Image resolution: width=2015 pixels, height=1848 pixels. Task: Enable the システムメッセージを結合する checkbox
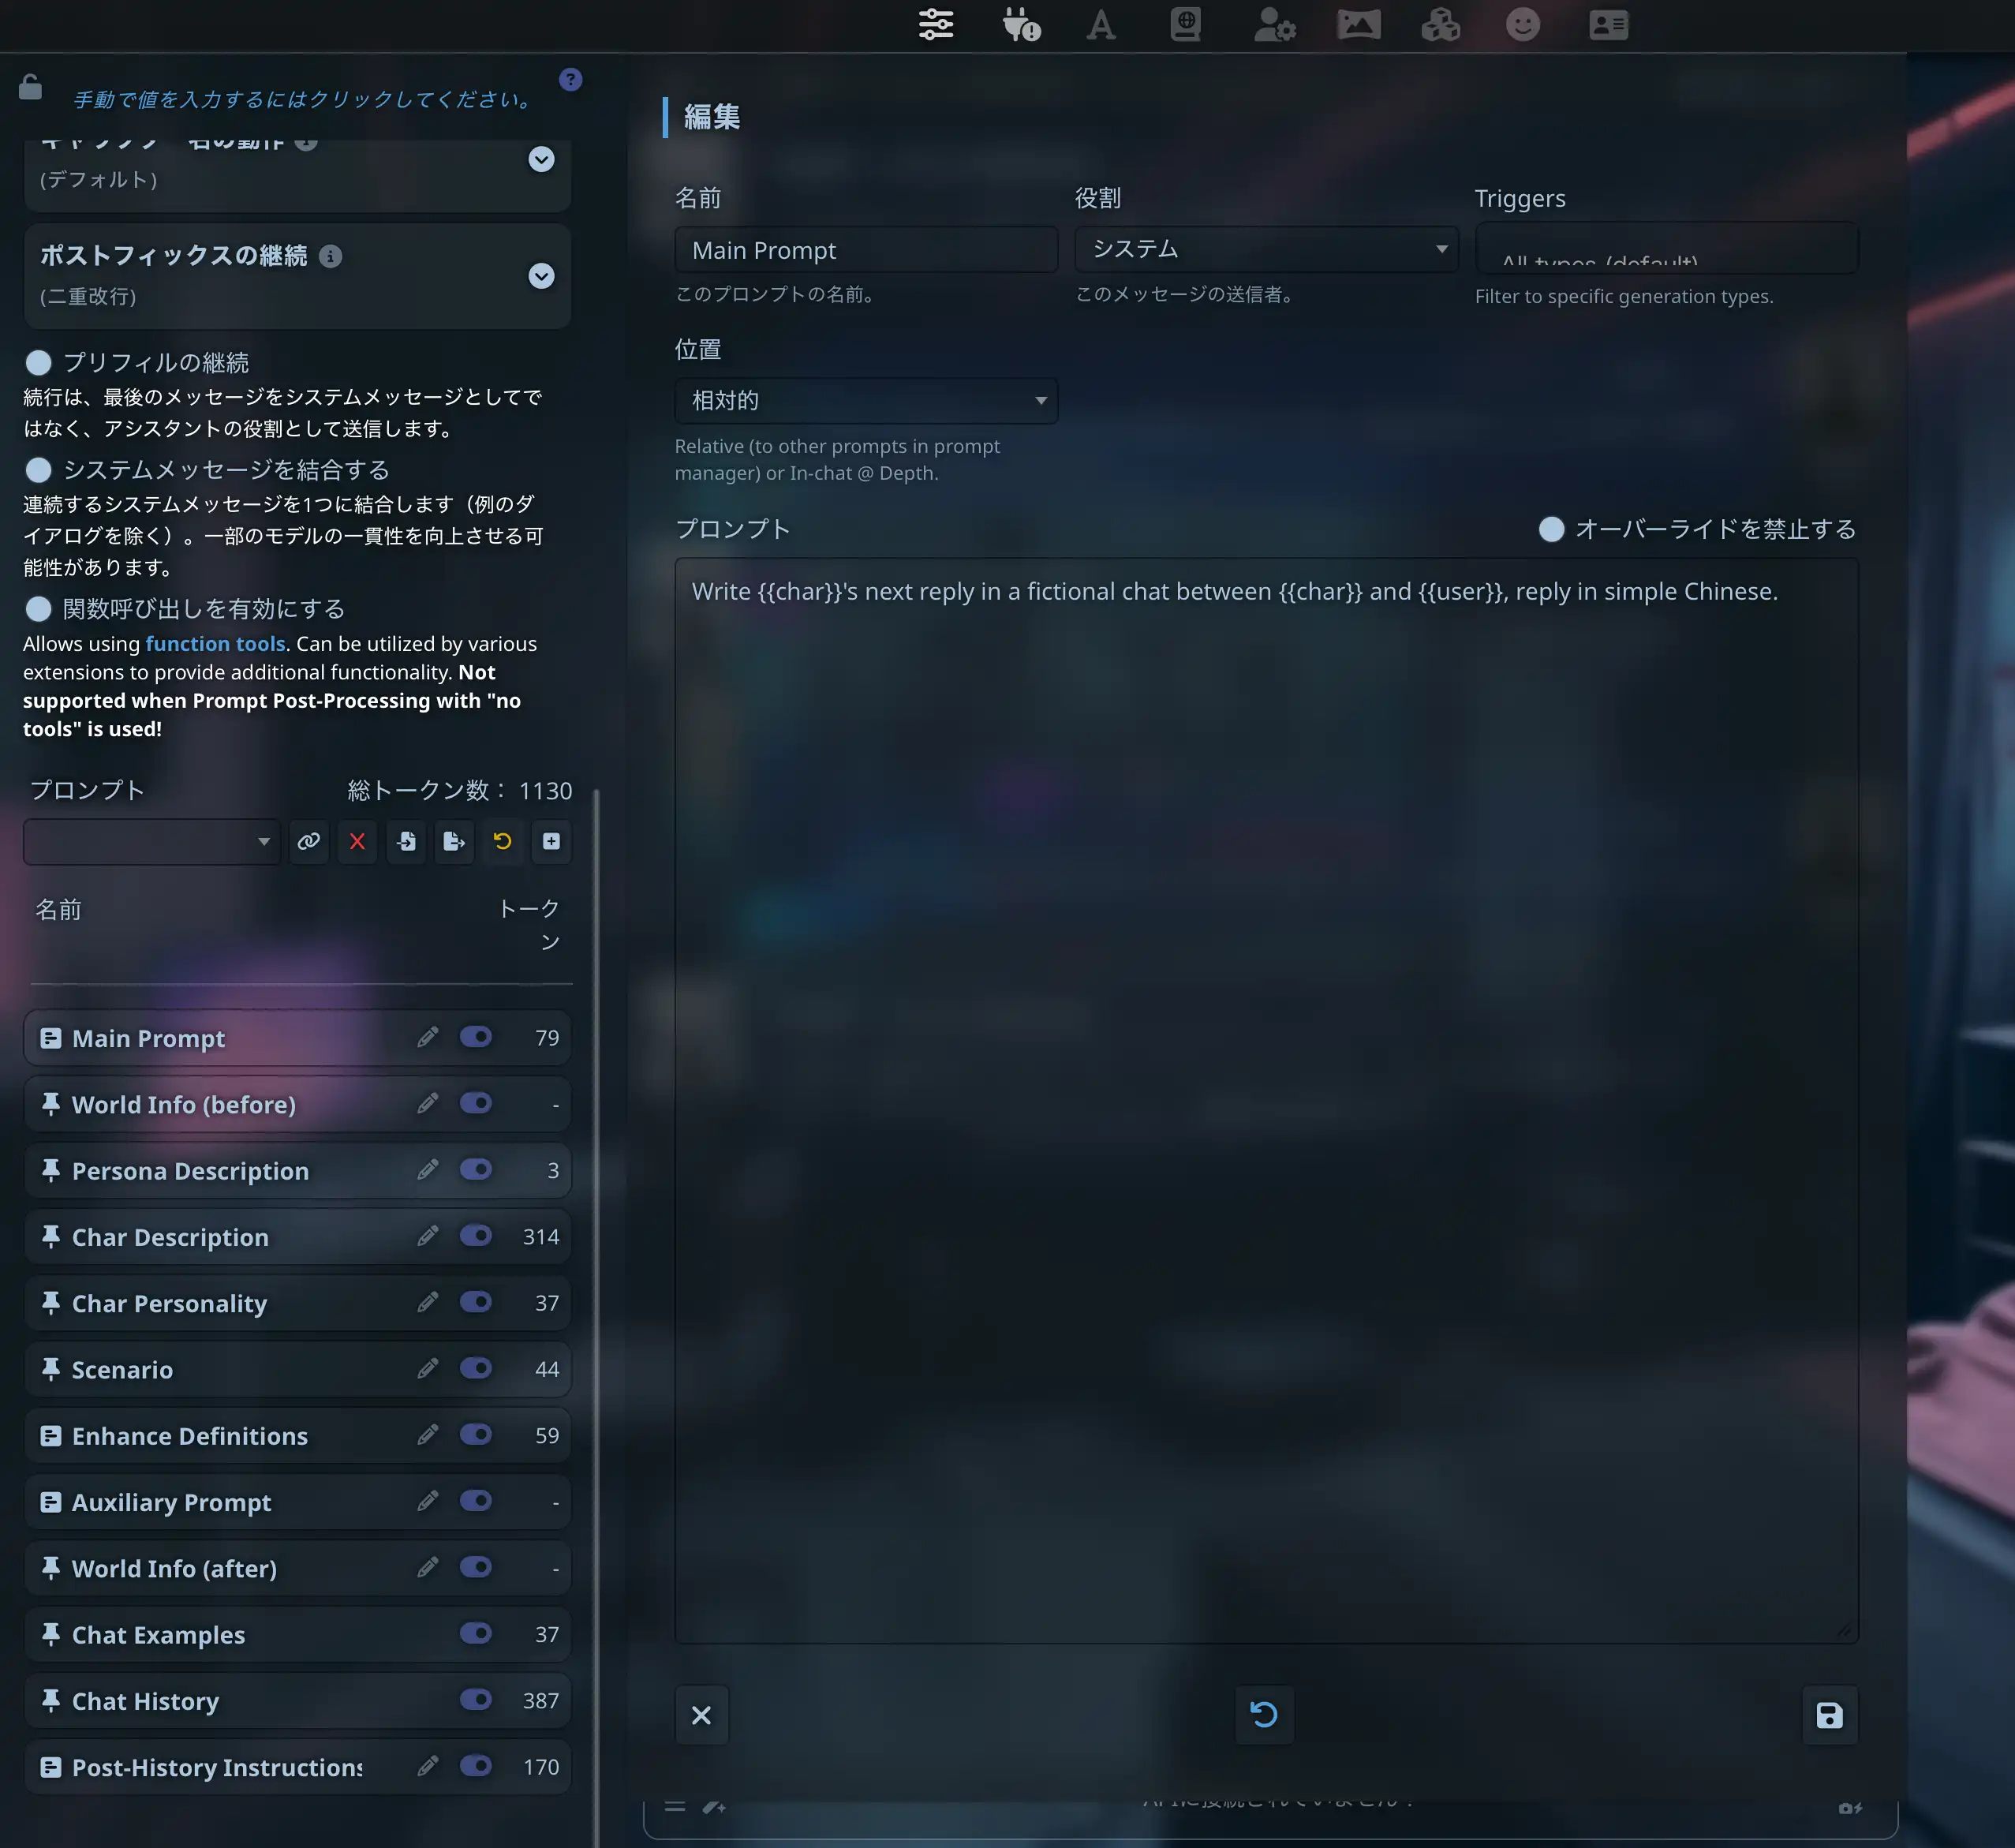39,470
